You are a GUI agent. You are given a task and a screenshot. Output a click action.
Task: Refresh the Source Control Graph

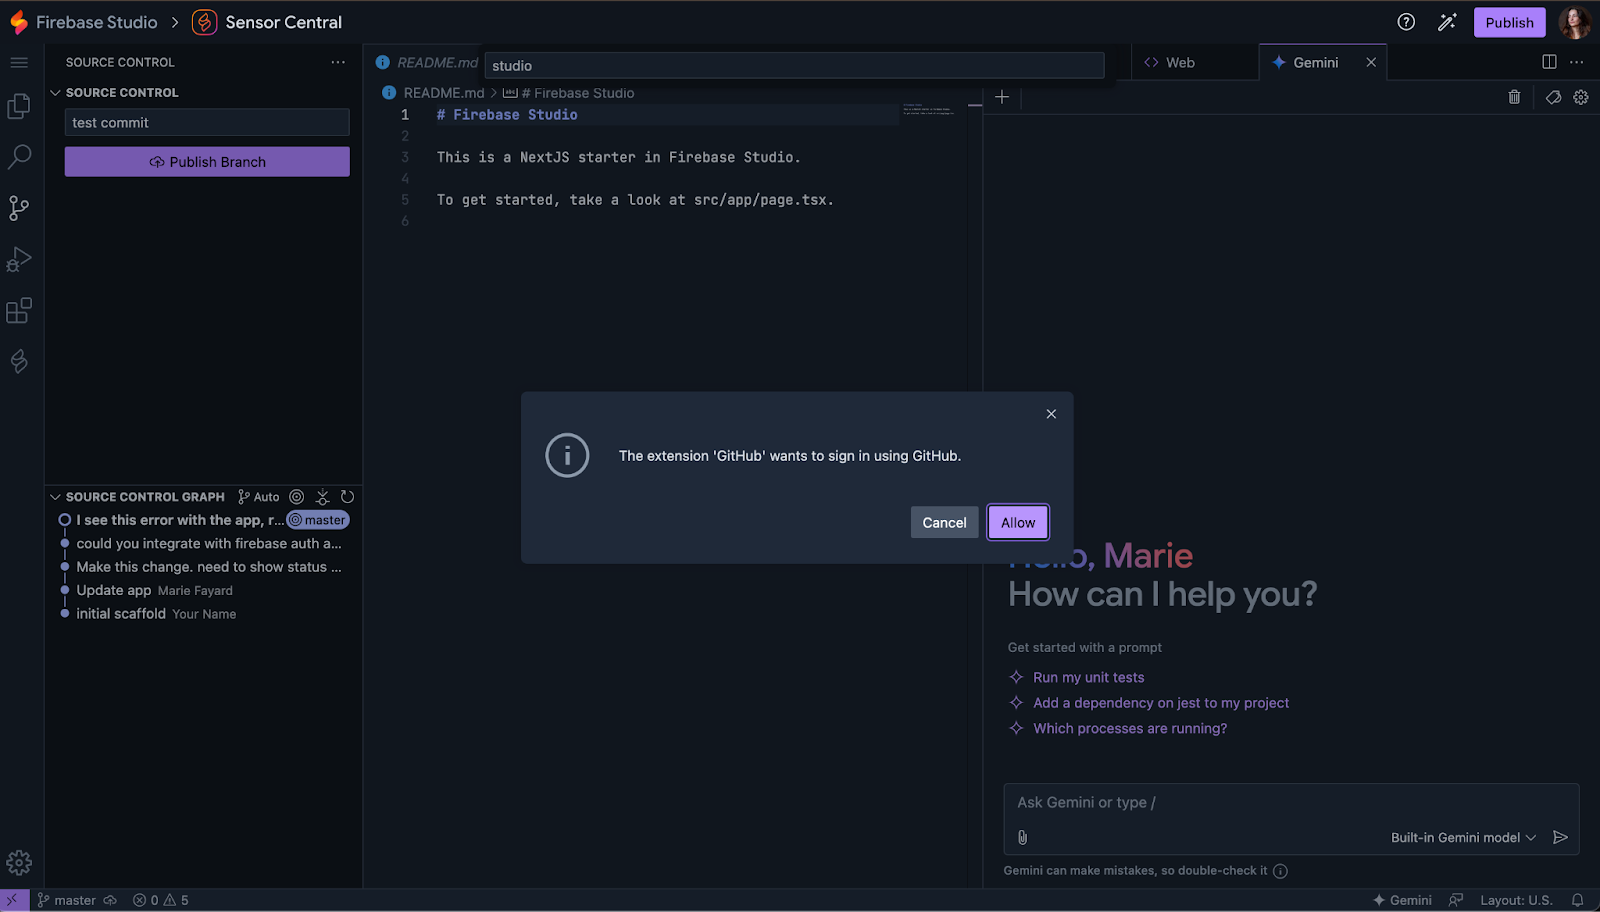tap(347, 497)
